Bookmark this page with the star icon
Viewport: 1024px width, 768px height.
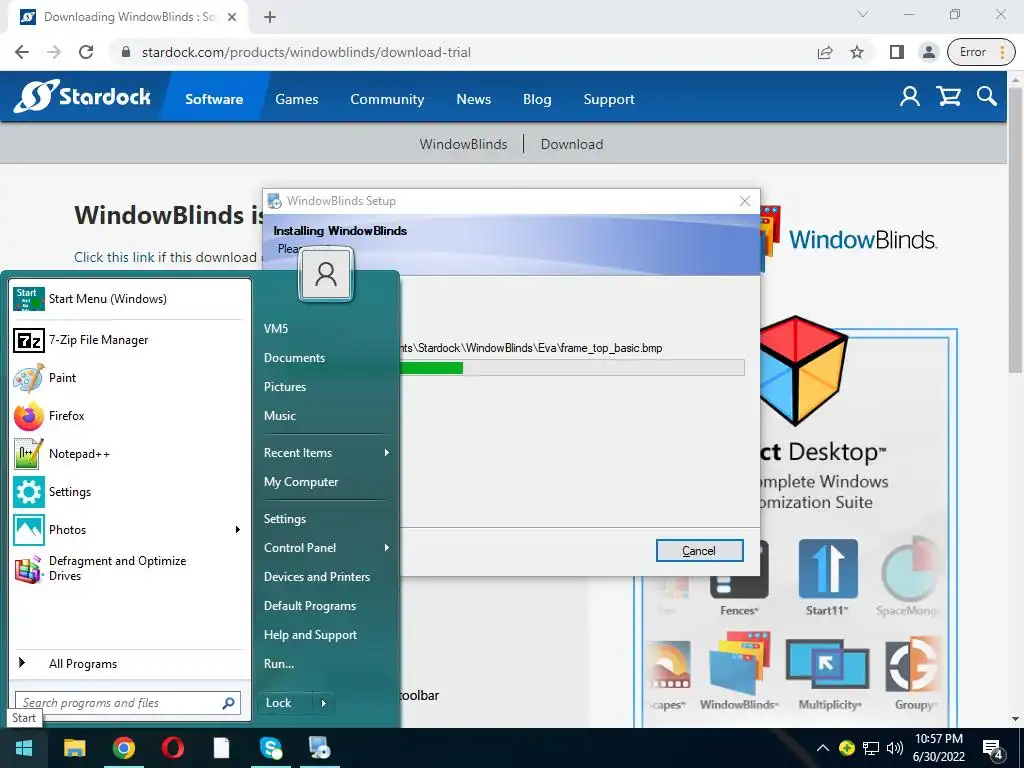point(857,52)
